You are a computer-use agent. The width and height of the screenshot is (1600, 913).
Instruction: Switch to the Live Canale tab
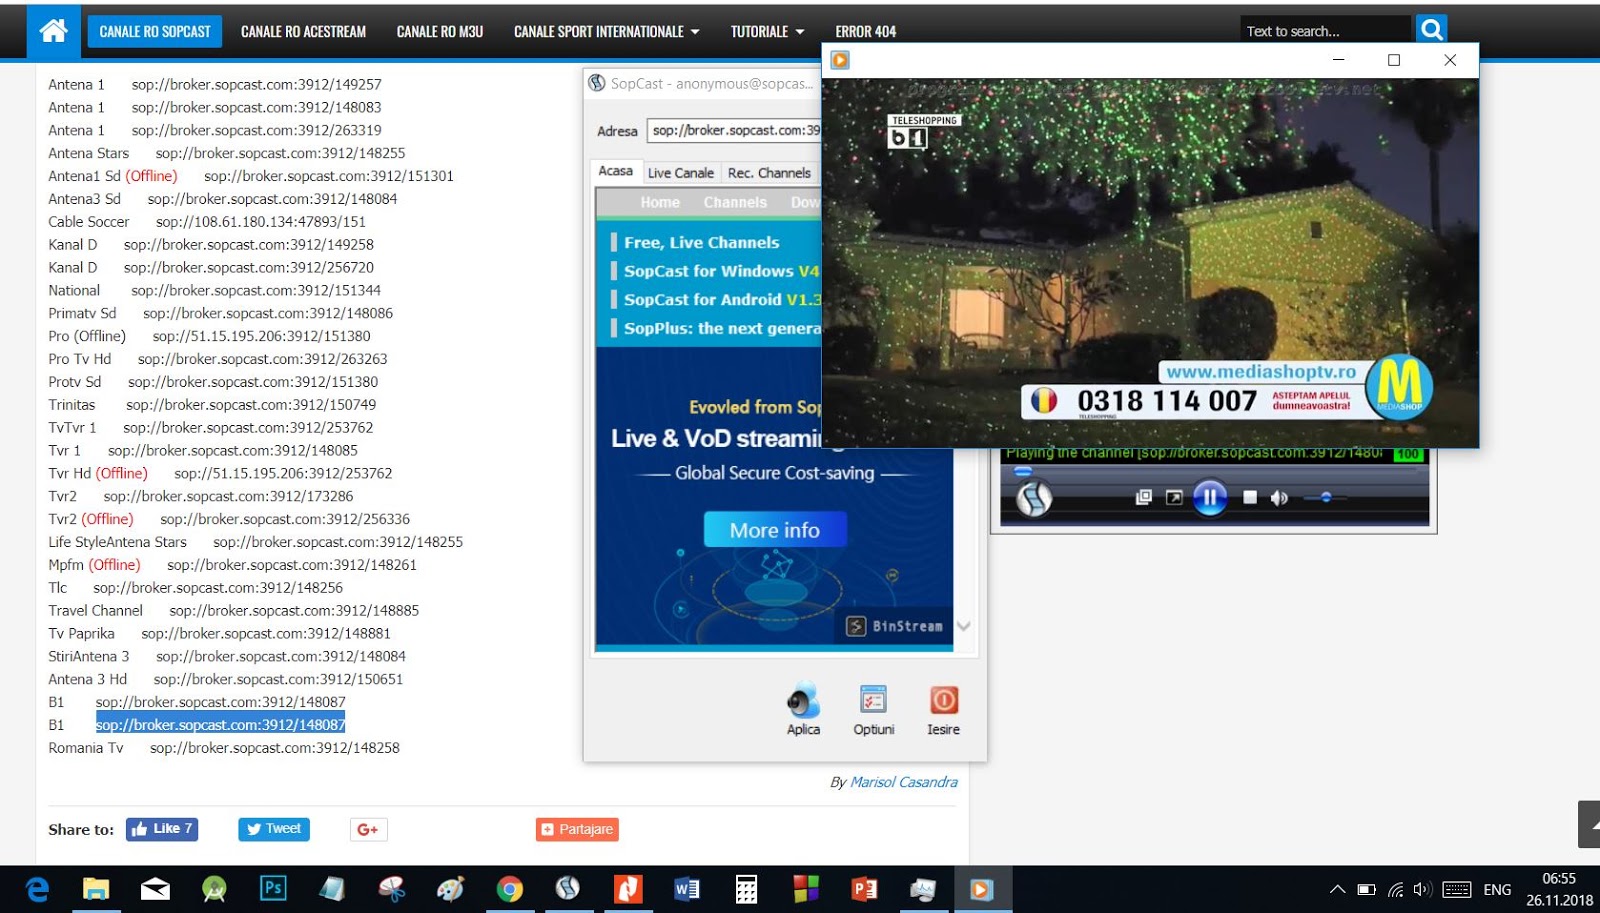coord(681,172)
